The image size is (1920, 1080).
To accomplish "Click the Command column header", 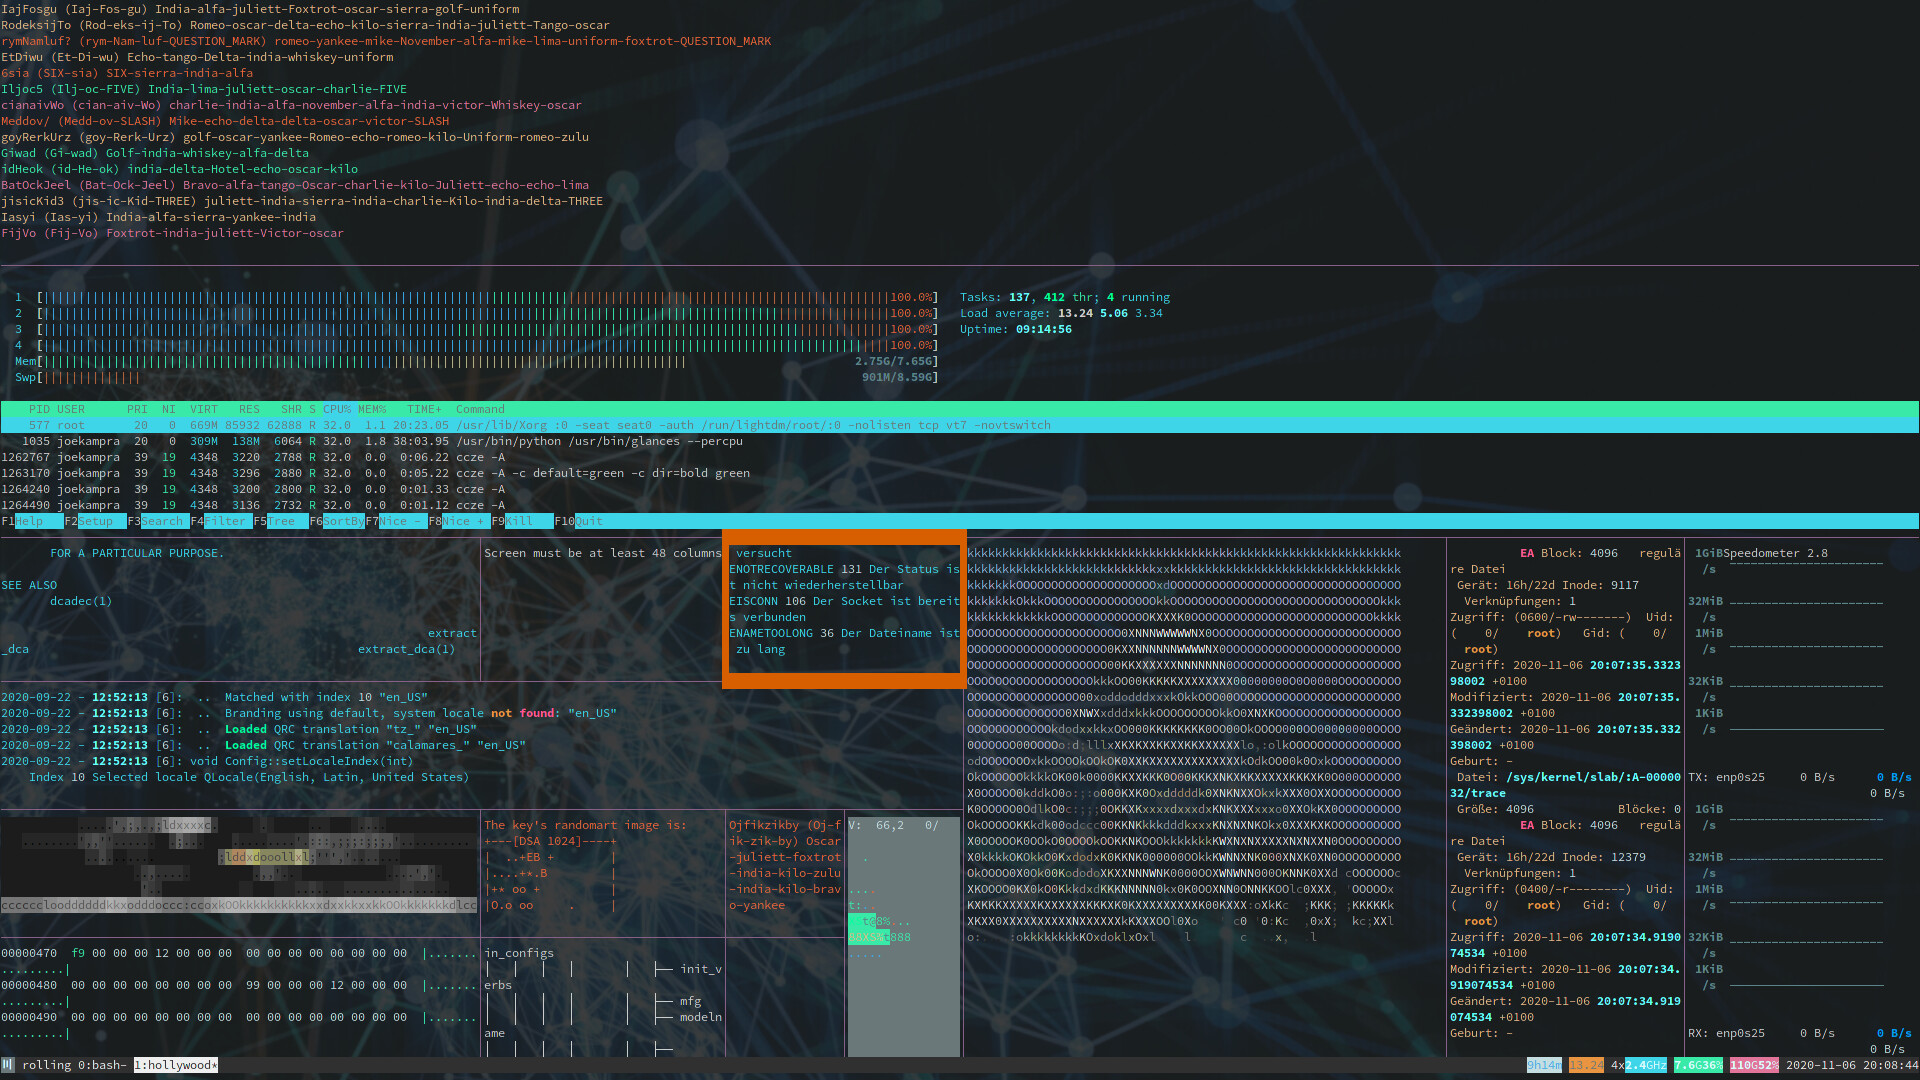I will click(480, 409).
